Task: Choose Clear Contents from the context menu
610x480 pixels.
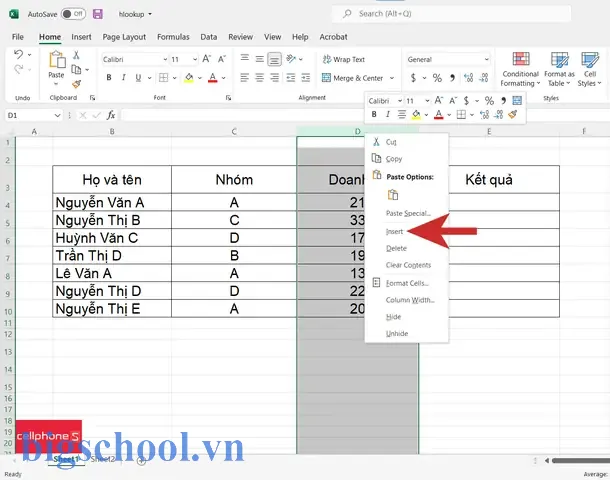Action: tap(406, 265)
